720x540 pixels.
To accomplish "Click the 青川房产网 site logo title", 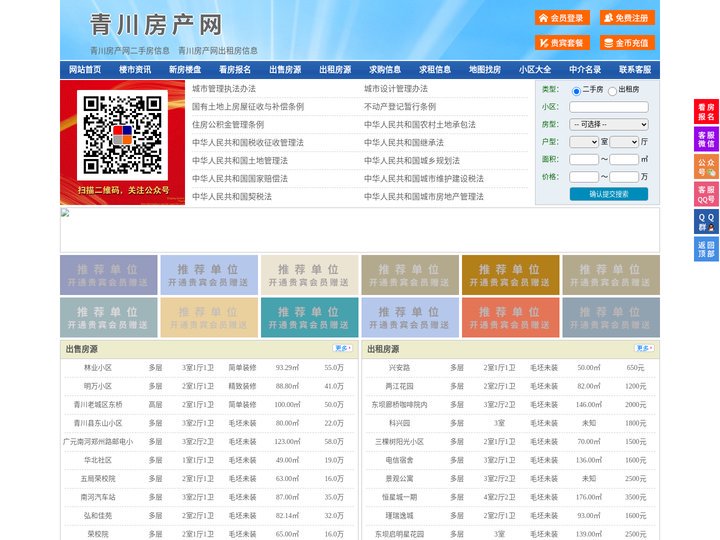I will (156, 24).
